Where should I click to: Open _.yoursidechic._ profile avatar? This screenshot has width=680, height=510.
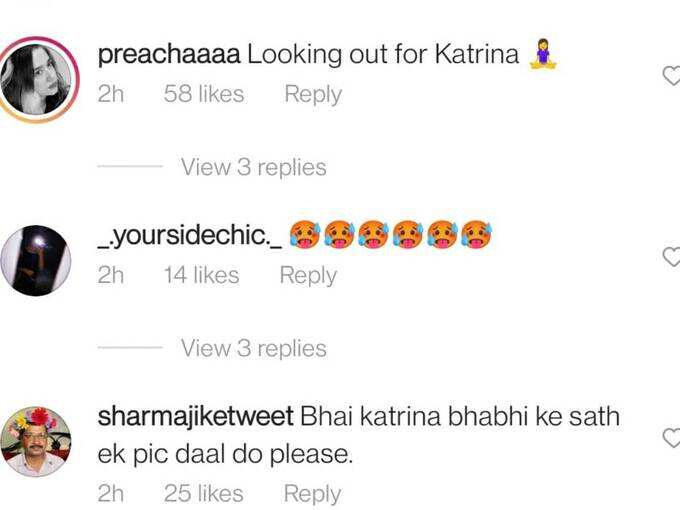coord(36,261)
